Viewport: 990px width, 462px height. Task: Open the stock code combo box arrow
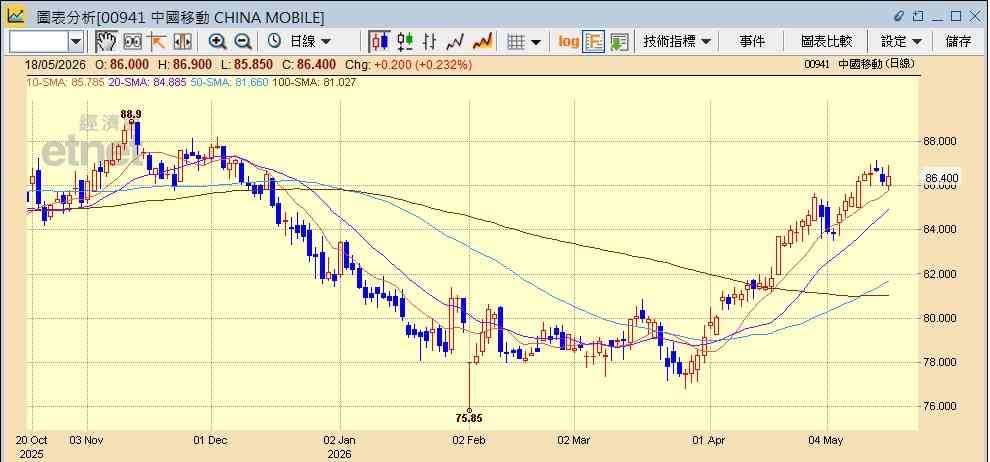pyautogui.click(x=76, y=42)
